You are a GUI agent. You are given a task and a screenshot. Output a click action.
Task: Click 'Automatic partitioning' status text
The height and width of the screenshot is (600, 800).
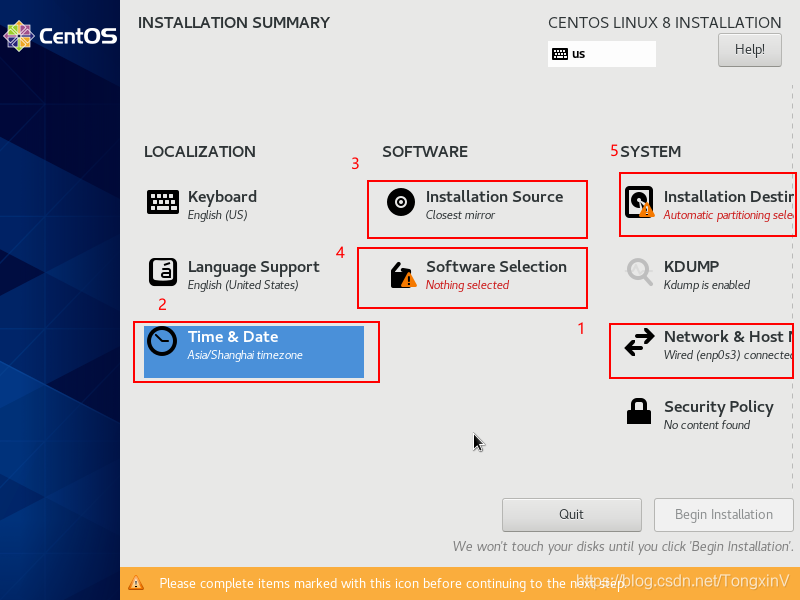729,215
